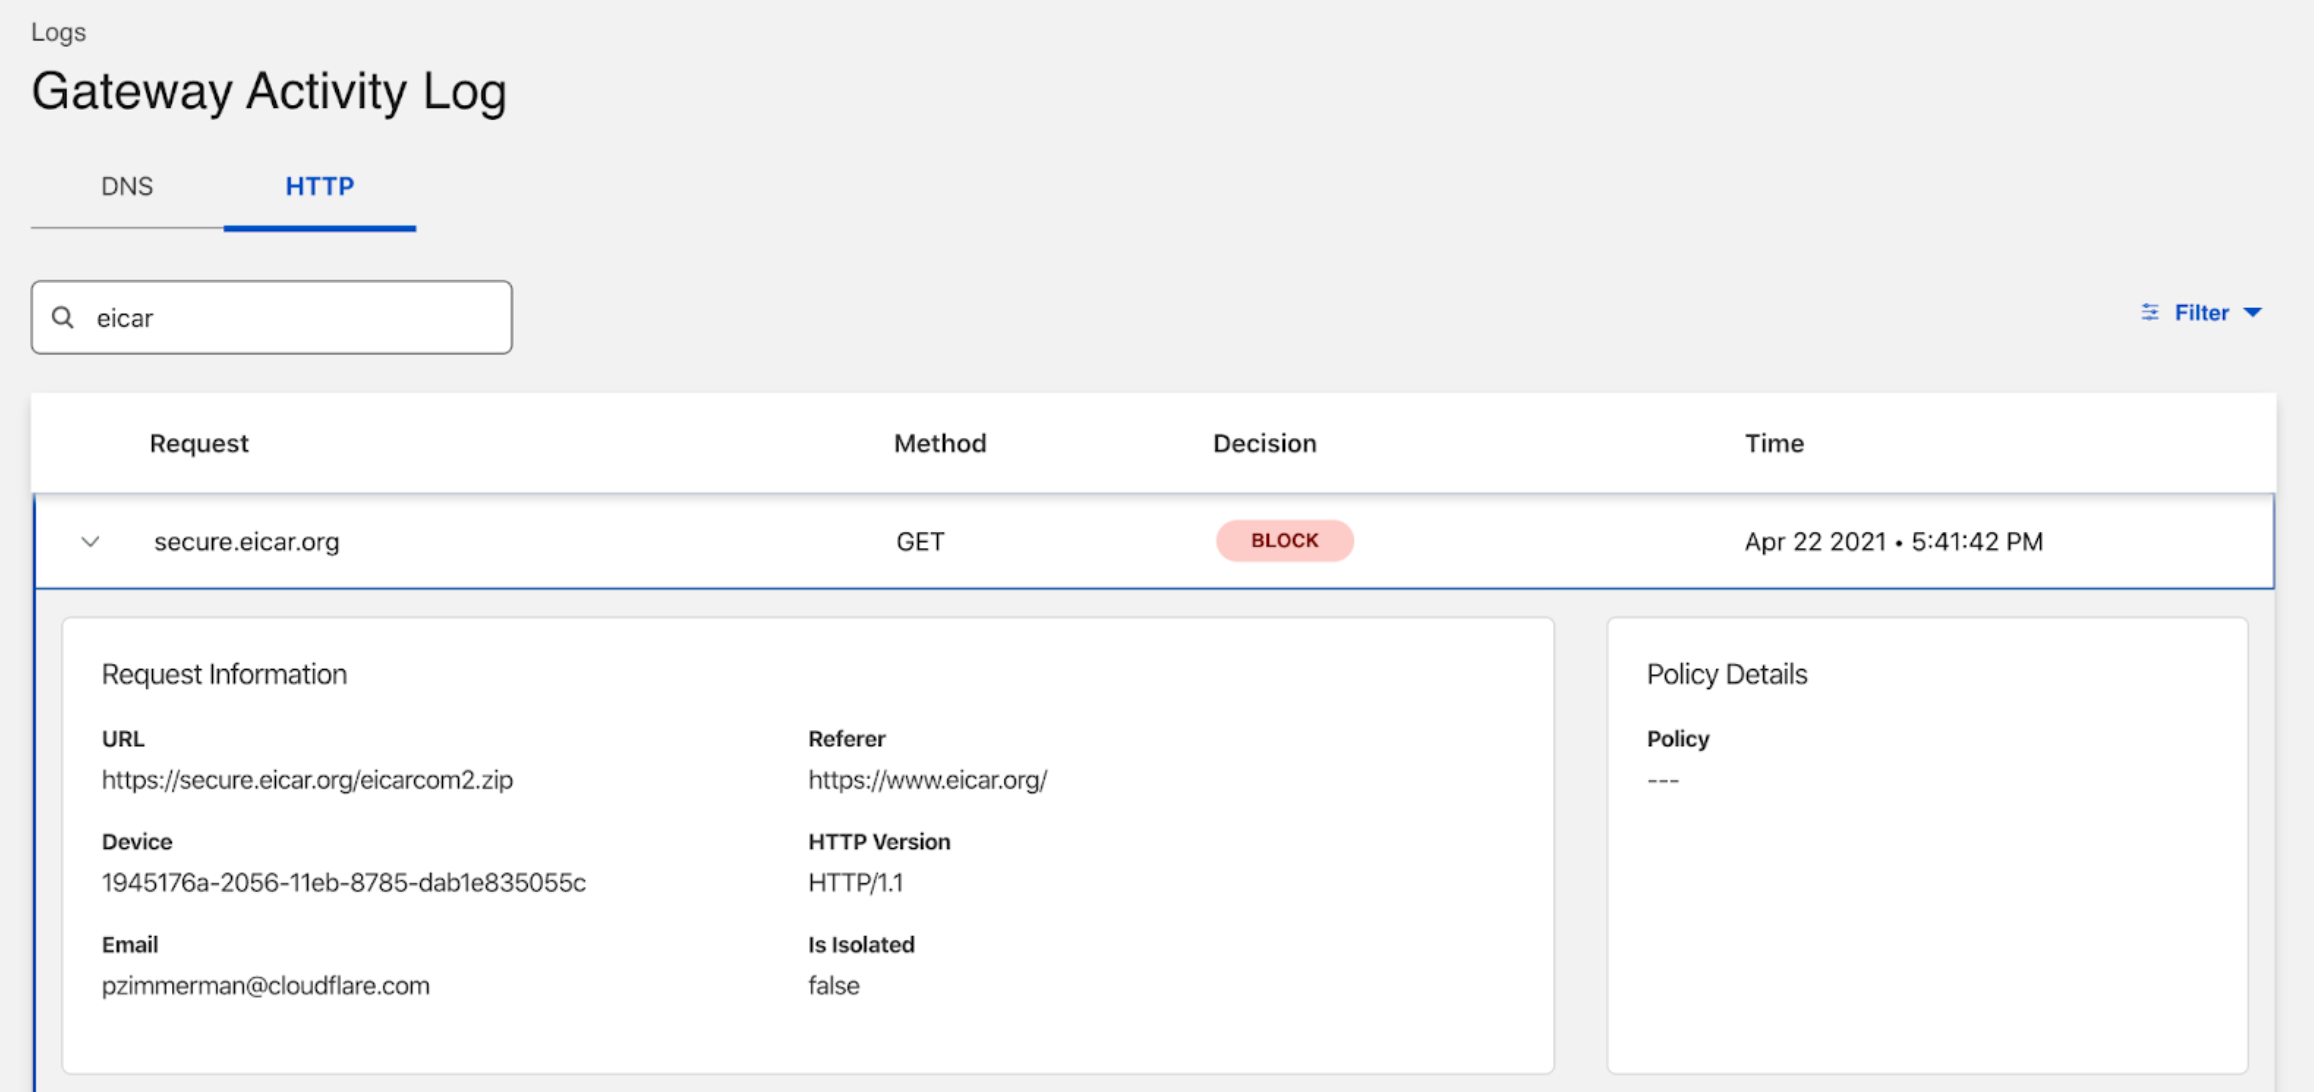Open the Filter dropdown

(x=2199, y=312)
